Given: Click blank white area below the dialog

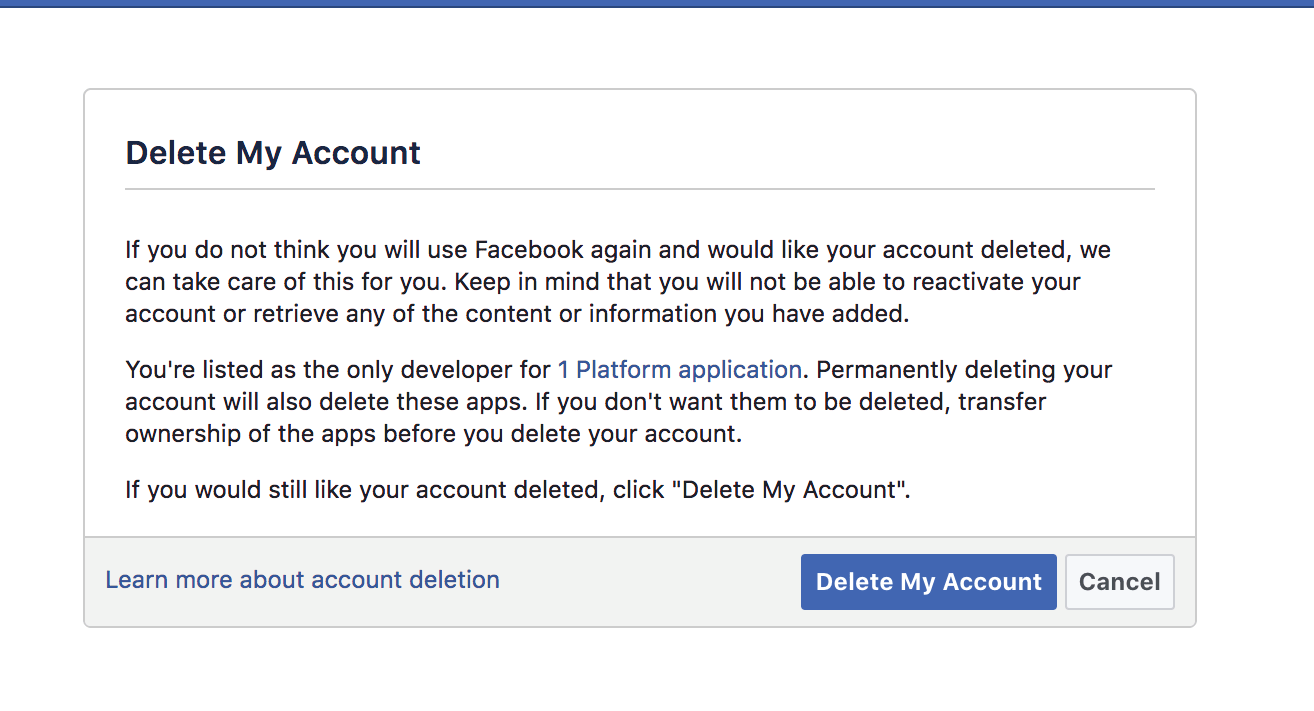Looking at the screenshot, I should [640, 670].
